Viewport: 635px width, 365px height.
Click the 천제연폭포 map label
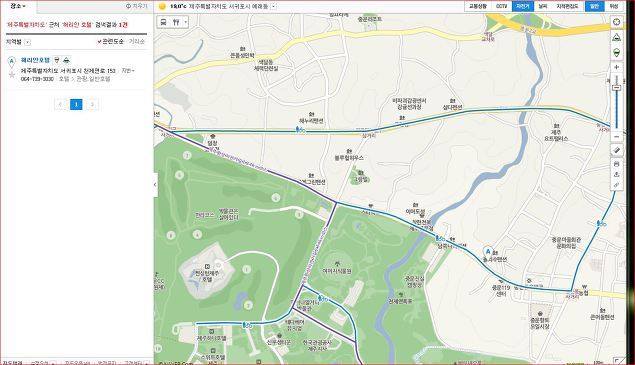point(400,301)
